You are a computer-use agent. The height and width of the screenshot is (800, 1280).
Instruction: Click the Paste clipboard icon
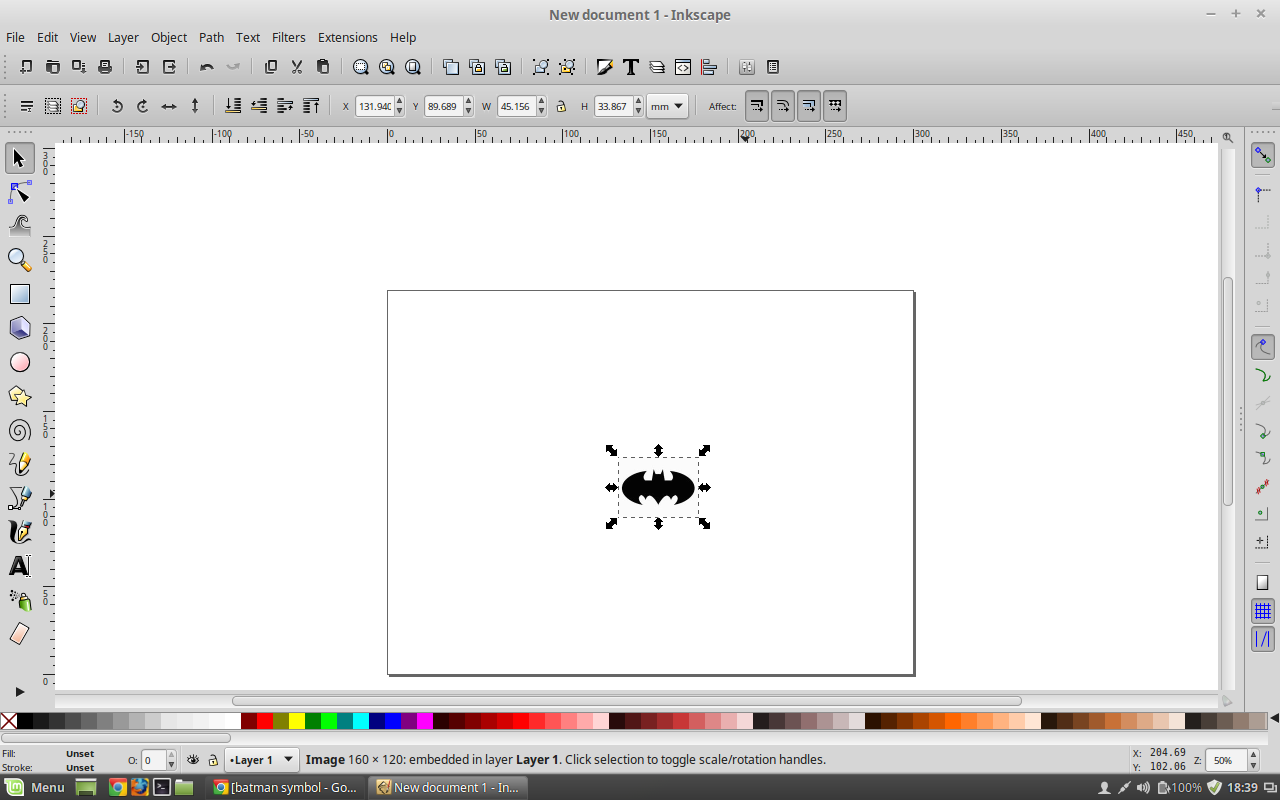click(x=323, y=67)
